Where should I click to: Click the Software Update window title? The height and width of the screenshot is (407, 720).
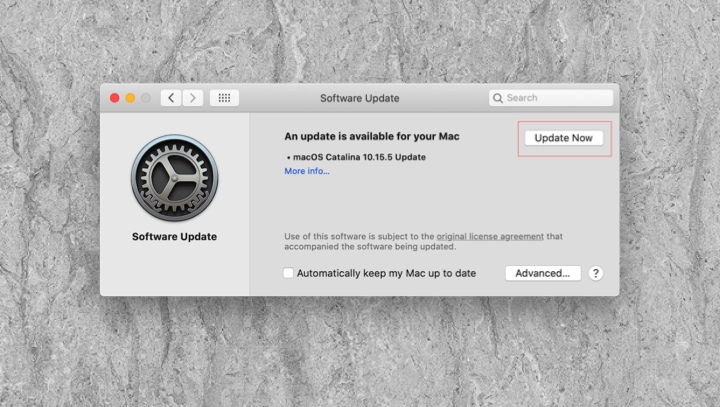point(360,98)
